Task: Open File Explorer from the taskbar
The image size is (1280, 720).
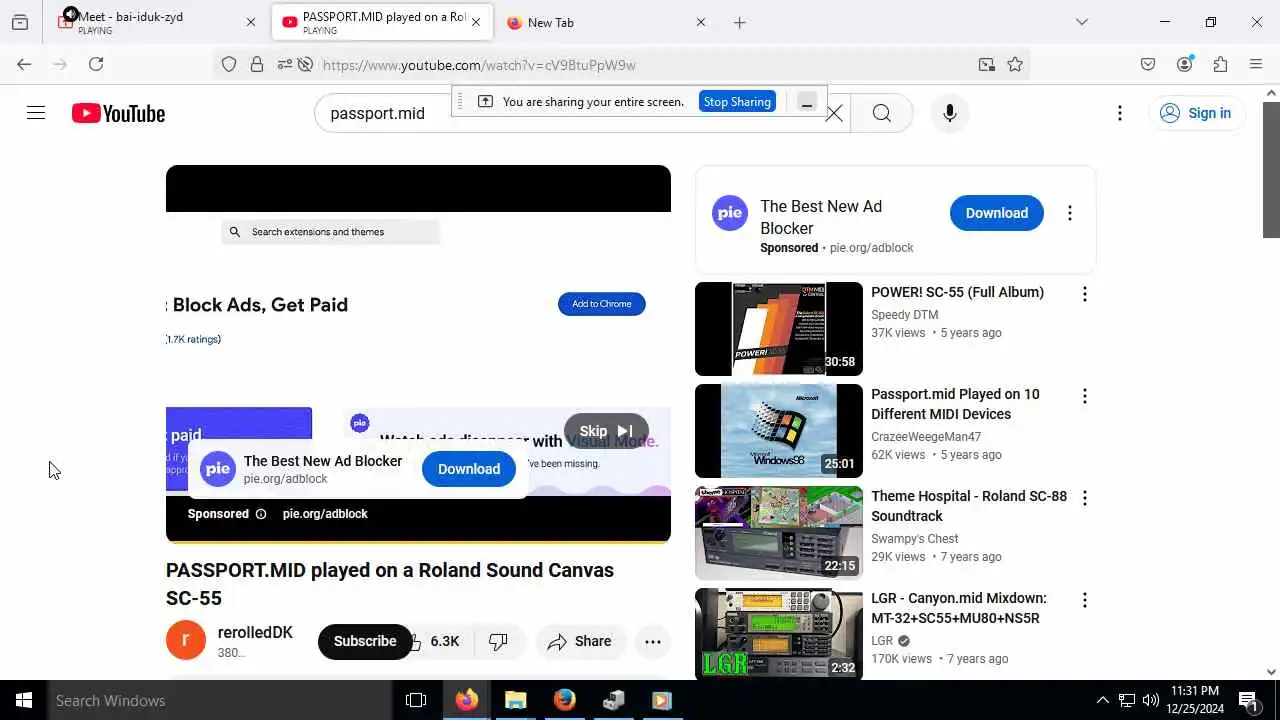Action: click(x=515, y=700)
